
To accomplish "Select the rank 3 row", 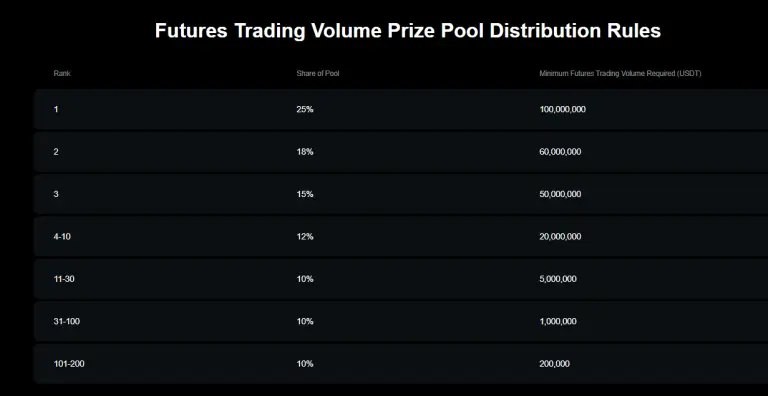I will [x=401, y=194].
